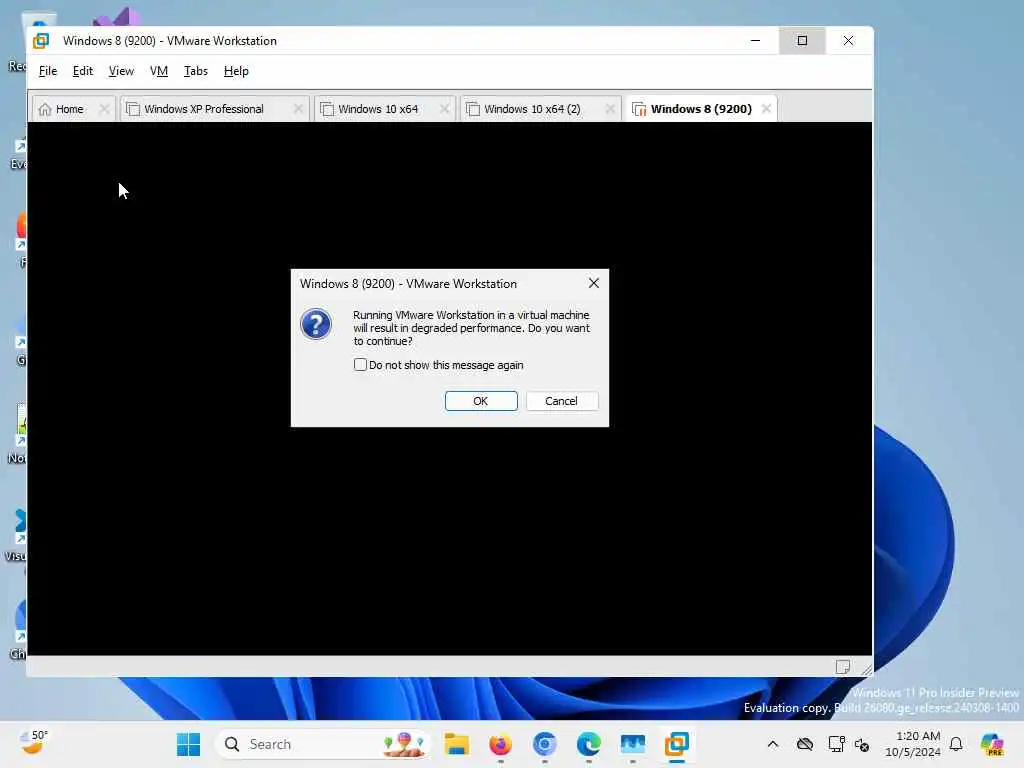
Task: Minimize the VMware Workstation window
Action: pos(756,40)
